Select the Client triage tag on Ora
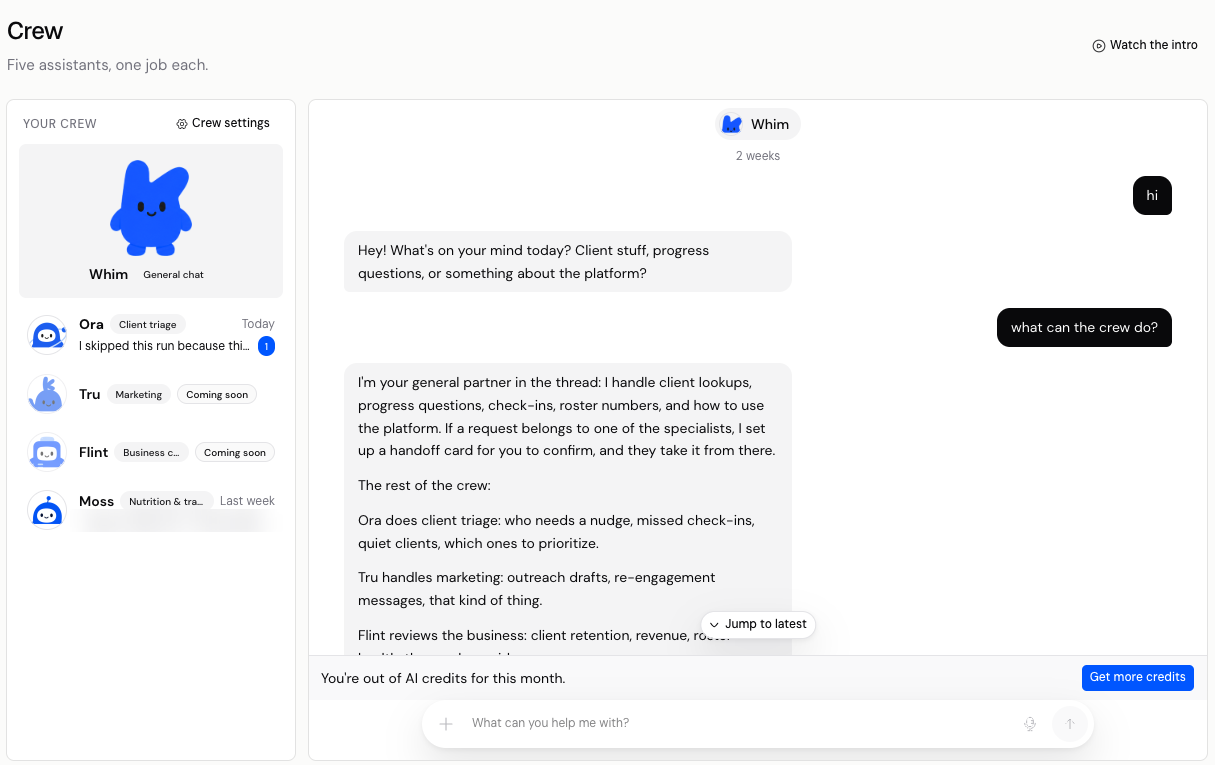 pos(148,325)
